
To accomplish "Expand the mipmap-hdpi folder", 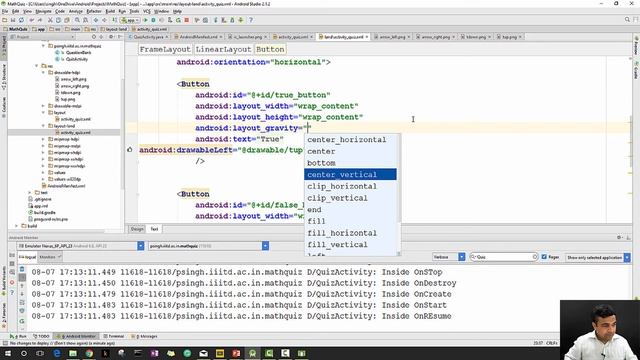I will pyautogui.click(x=43, y=139).
